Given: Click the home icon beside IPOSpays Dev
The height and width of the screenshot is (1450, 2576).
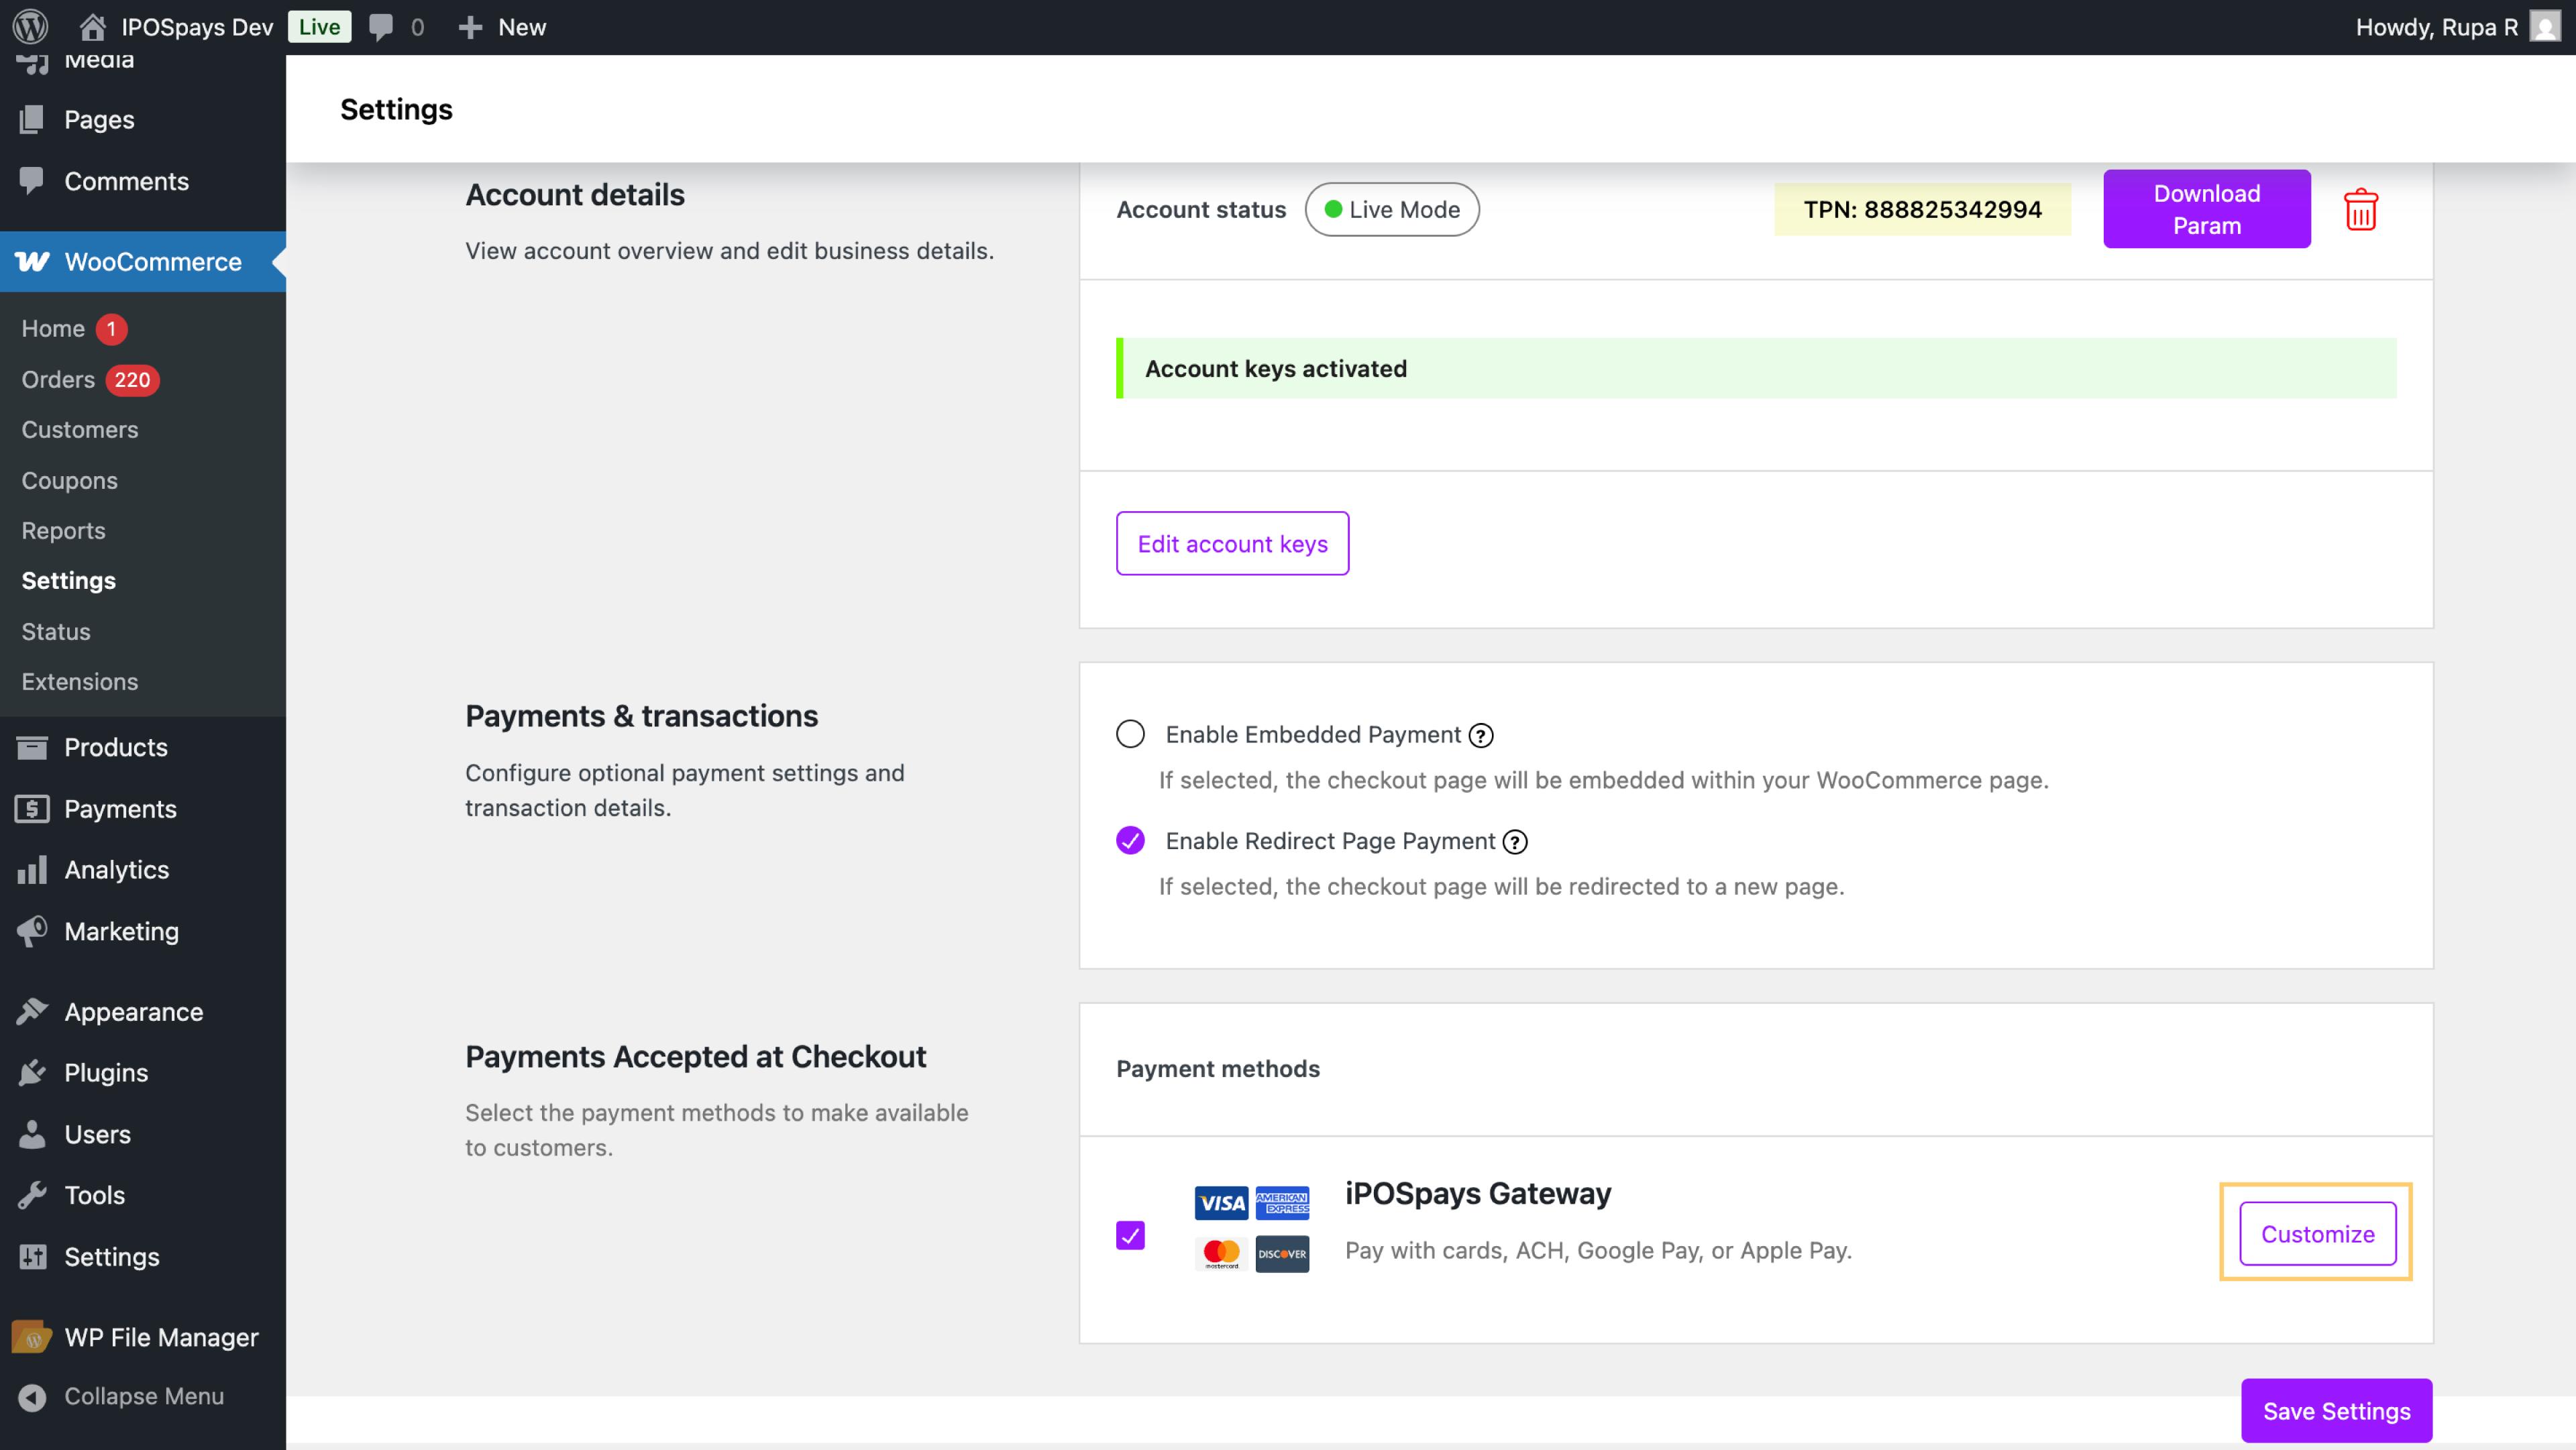Looking at the screenshot, I should click(92, 27).
